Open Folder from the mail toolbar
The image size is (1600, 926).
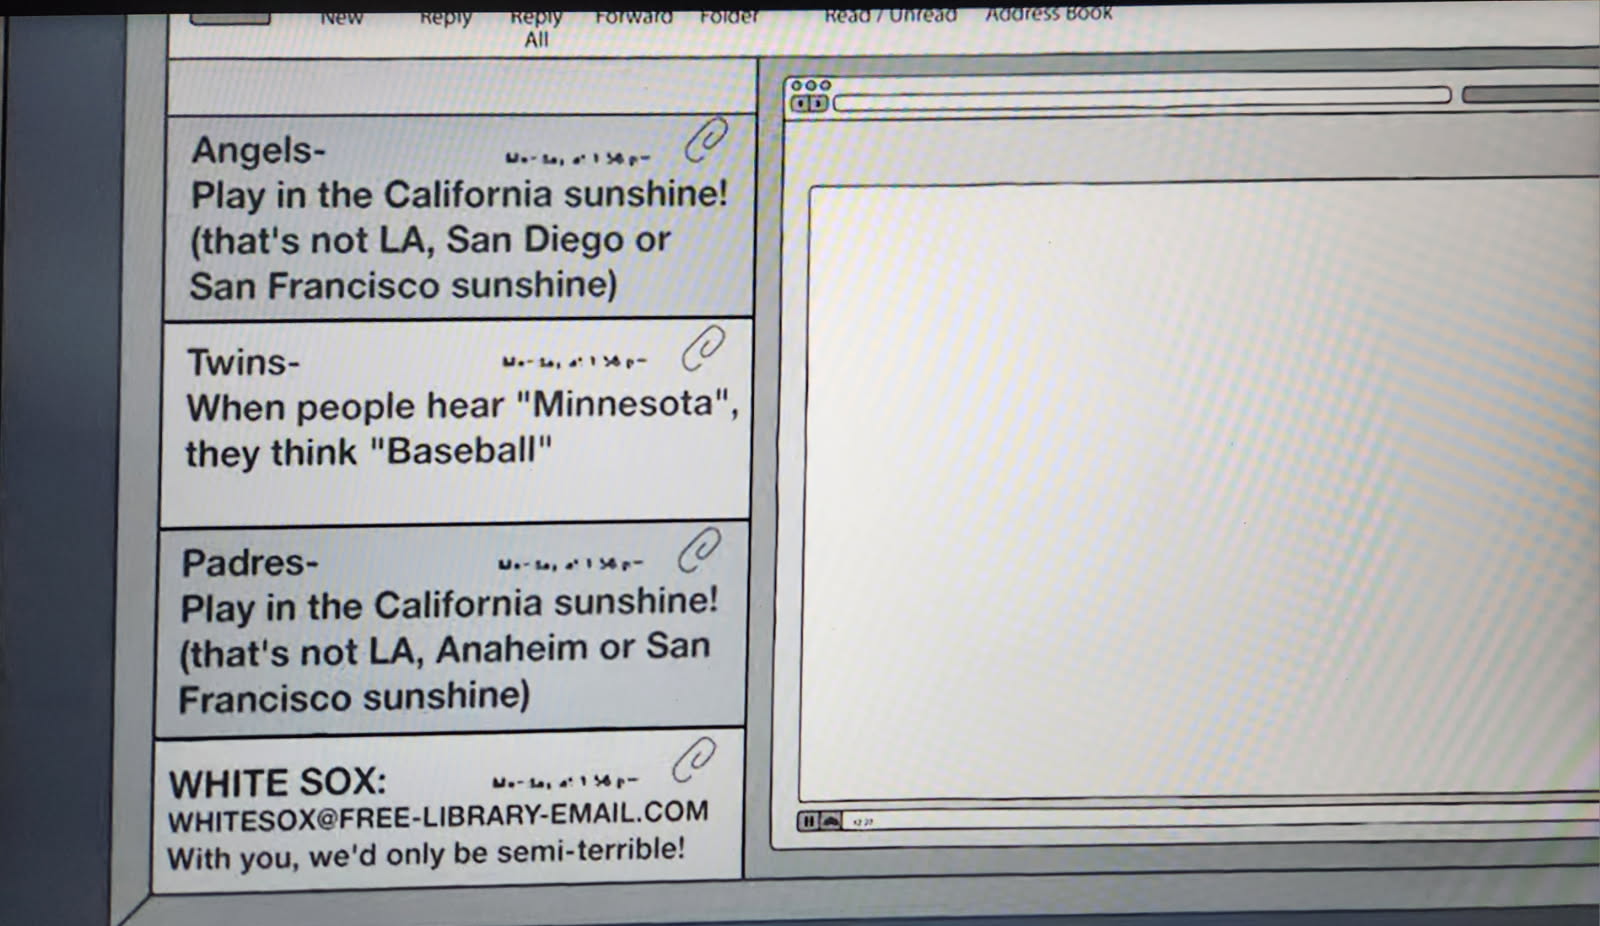(730, 17)
